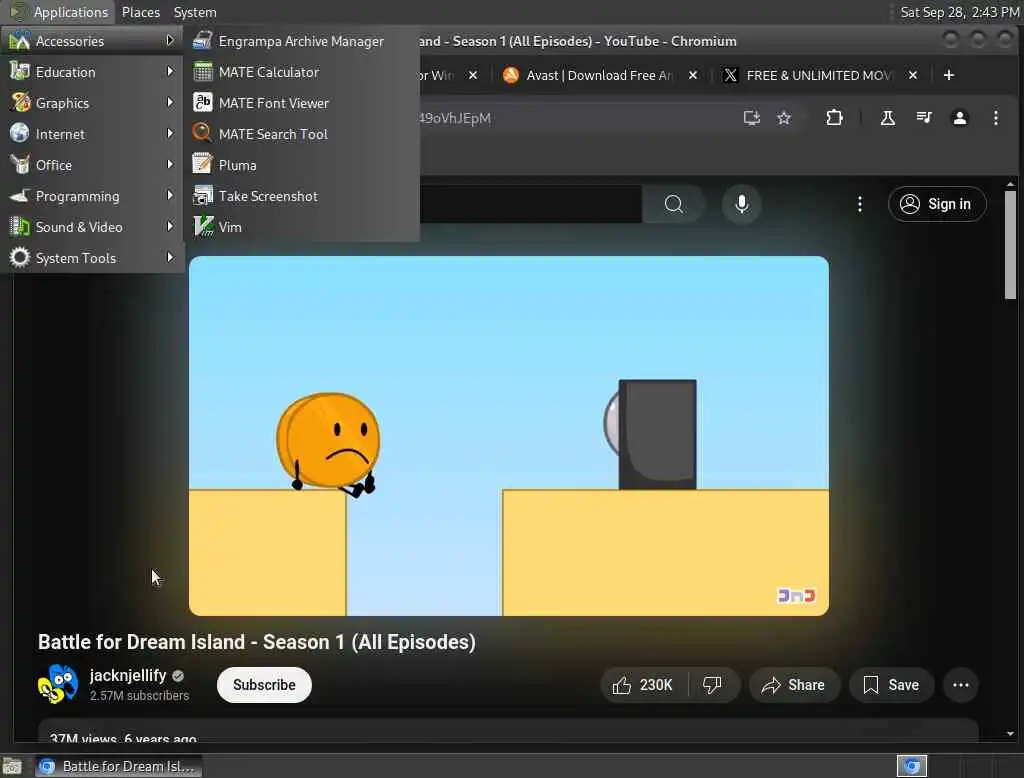Open Vim from Accessories
This screenshot has height=778, width=1024.
[x=301, y=227]
